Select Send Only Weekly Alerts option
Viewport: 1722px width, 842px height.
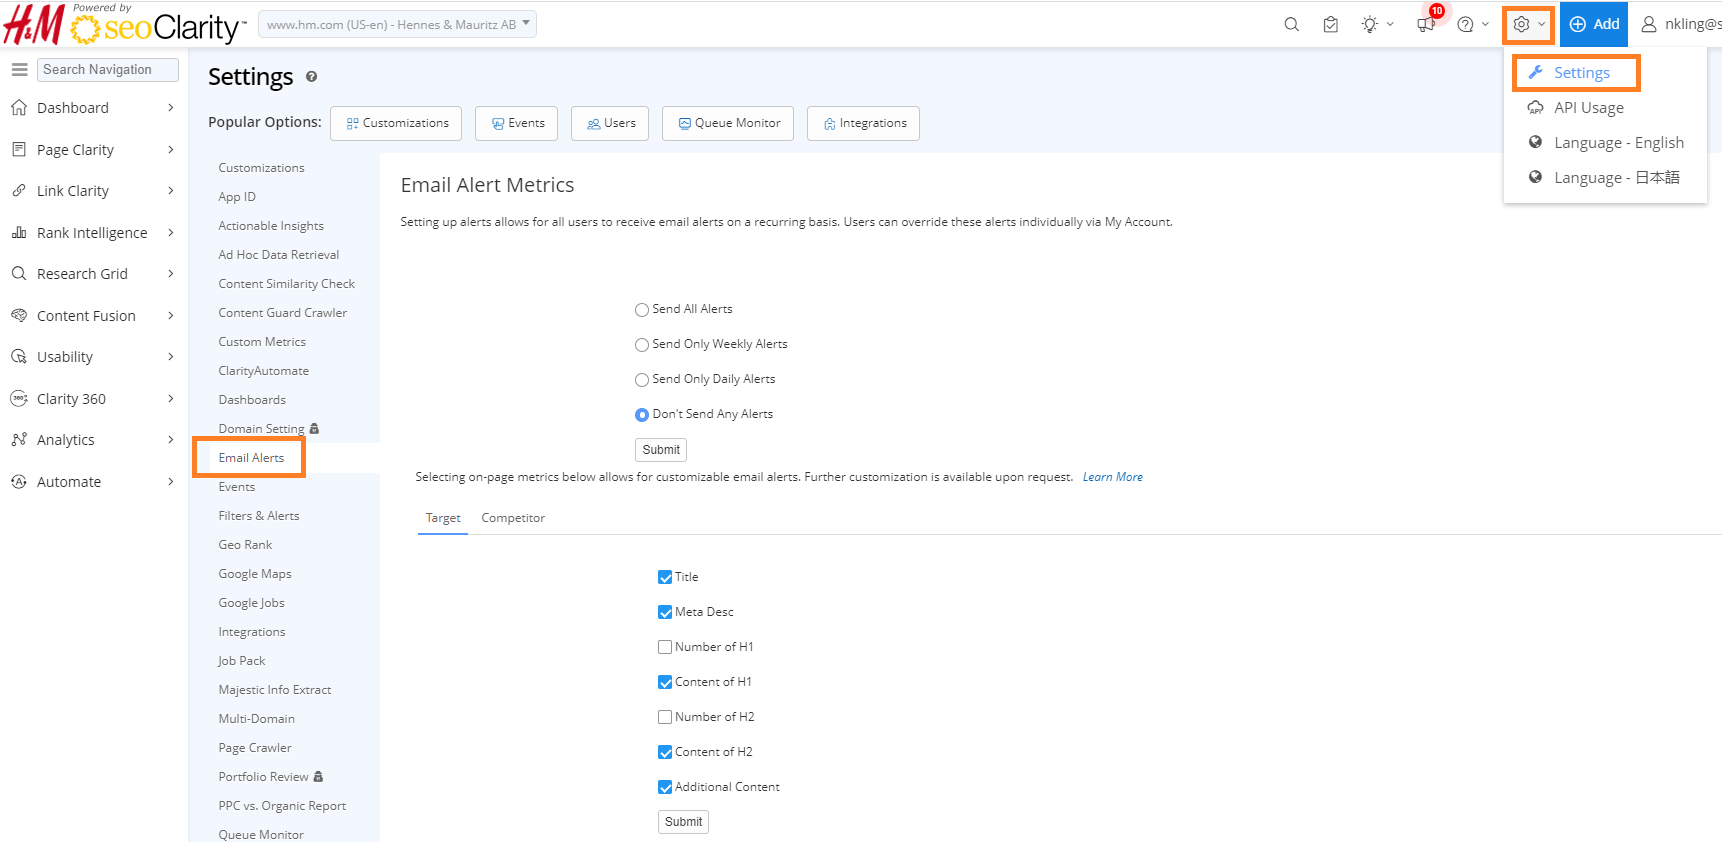point(642,345)
